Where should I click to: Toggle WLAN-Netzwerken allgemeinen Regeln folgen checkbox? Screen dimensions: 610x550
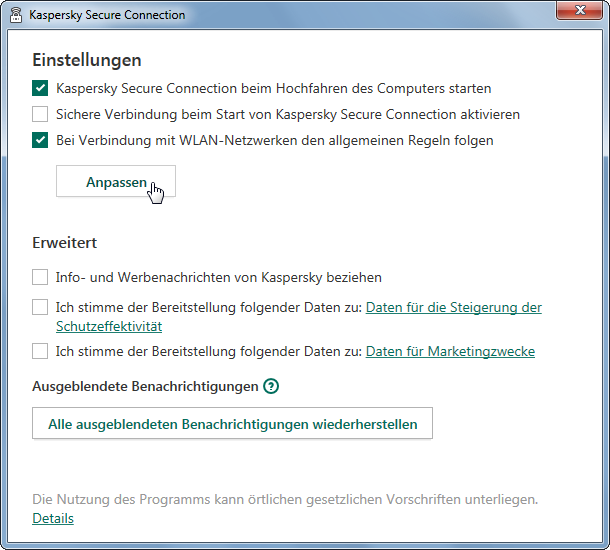[40, 140]
